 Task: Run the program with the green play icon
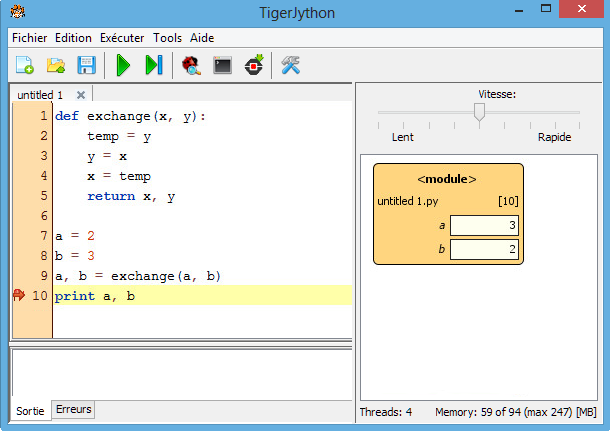click(123, 66)
